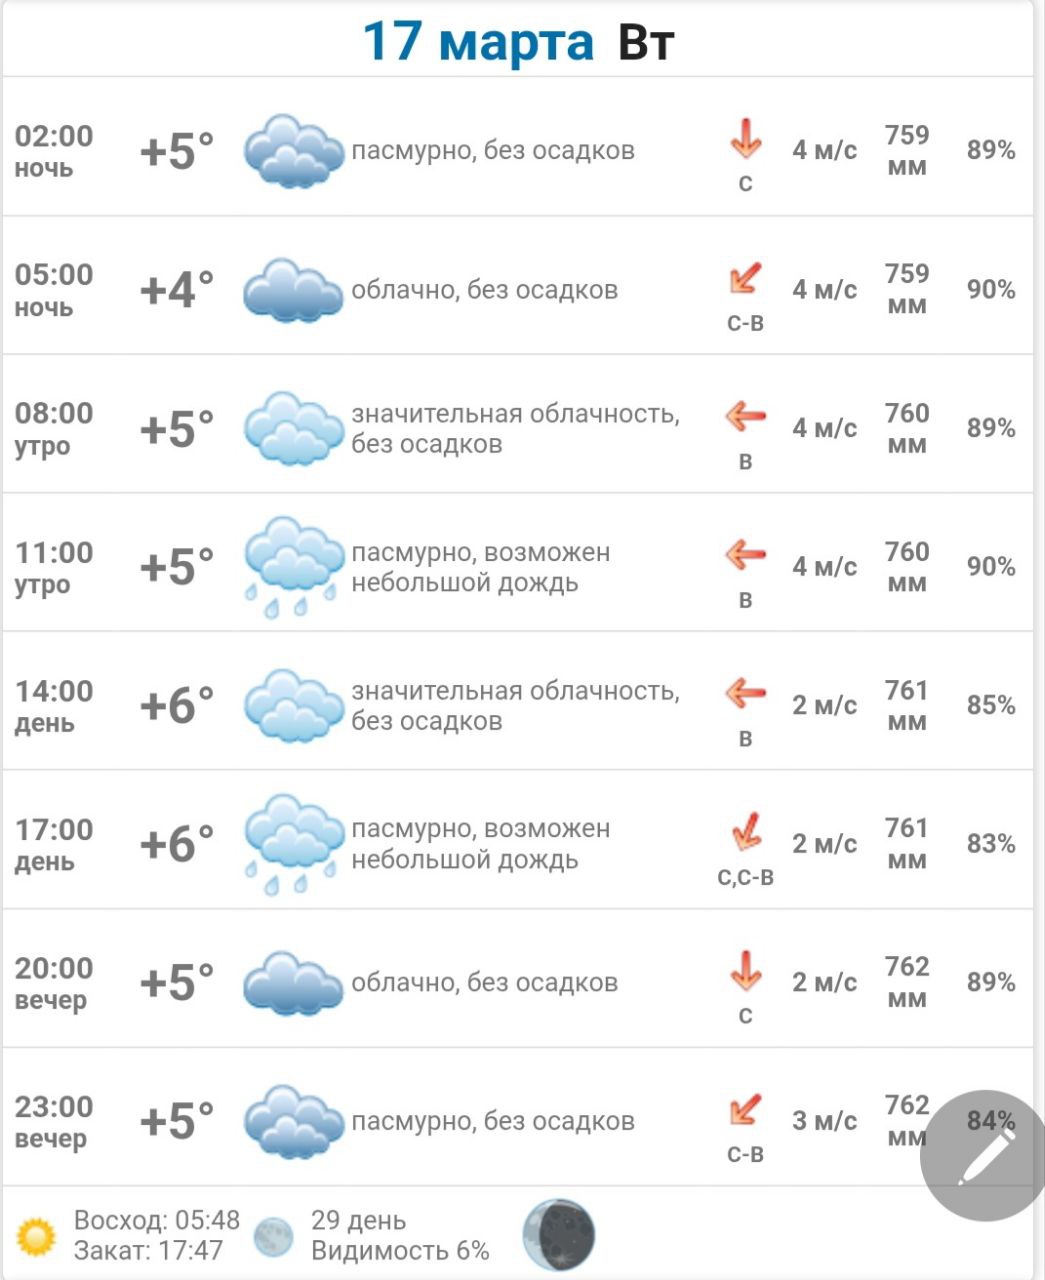Select the 17 марта date header
The image size is (1045, 1280).
pyautogui.click(x=478, y=42)
